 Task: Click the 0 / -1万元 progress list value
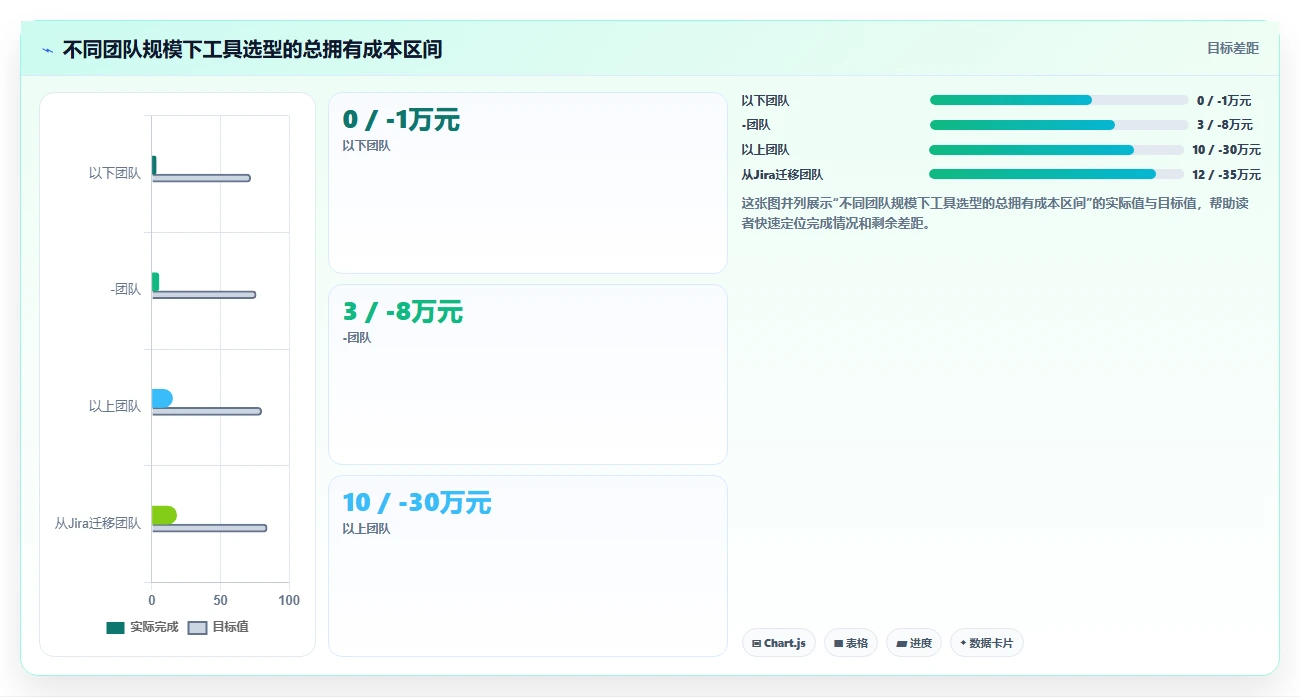pyautogui.click(x=1224, y=100)
